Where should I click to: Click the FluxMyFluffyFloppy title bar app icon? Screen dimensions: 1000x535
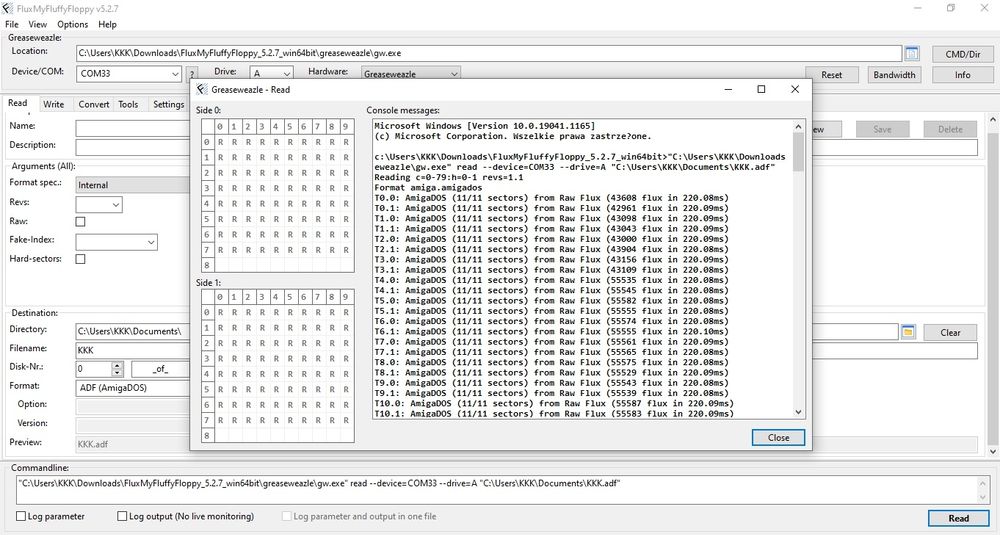click(8, 8)
